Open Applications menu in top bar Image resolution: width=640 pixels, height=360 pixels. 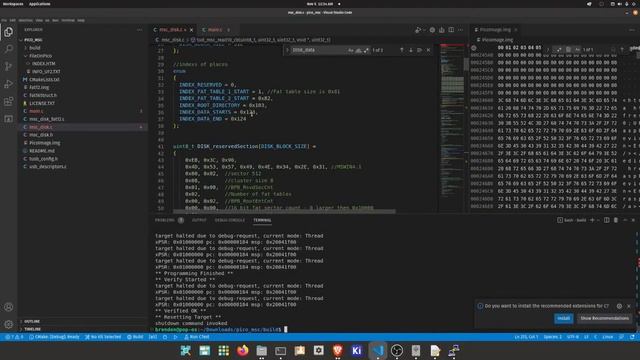(x=40, y=4)
